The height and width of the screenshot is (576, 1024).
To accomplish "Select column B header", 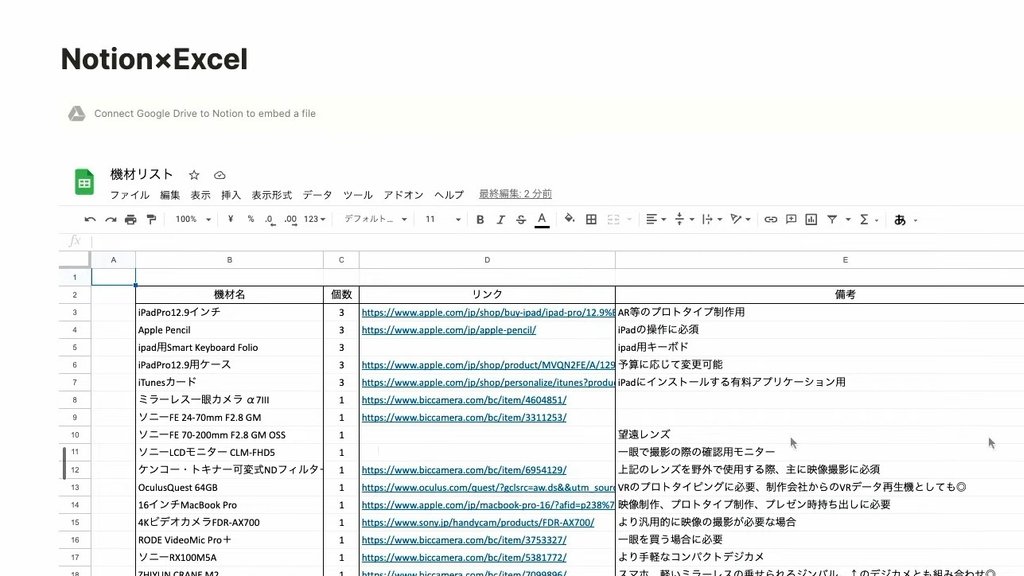I will click(x=229, y=260).
